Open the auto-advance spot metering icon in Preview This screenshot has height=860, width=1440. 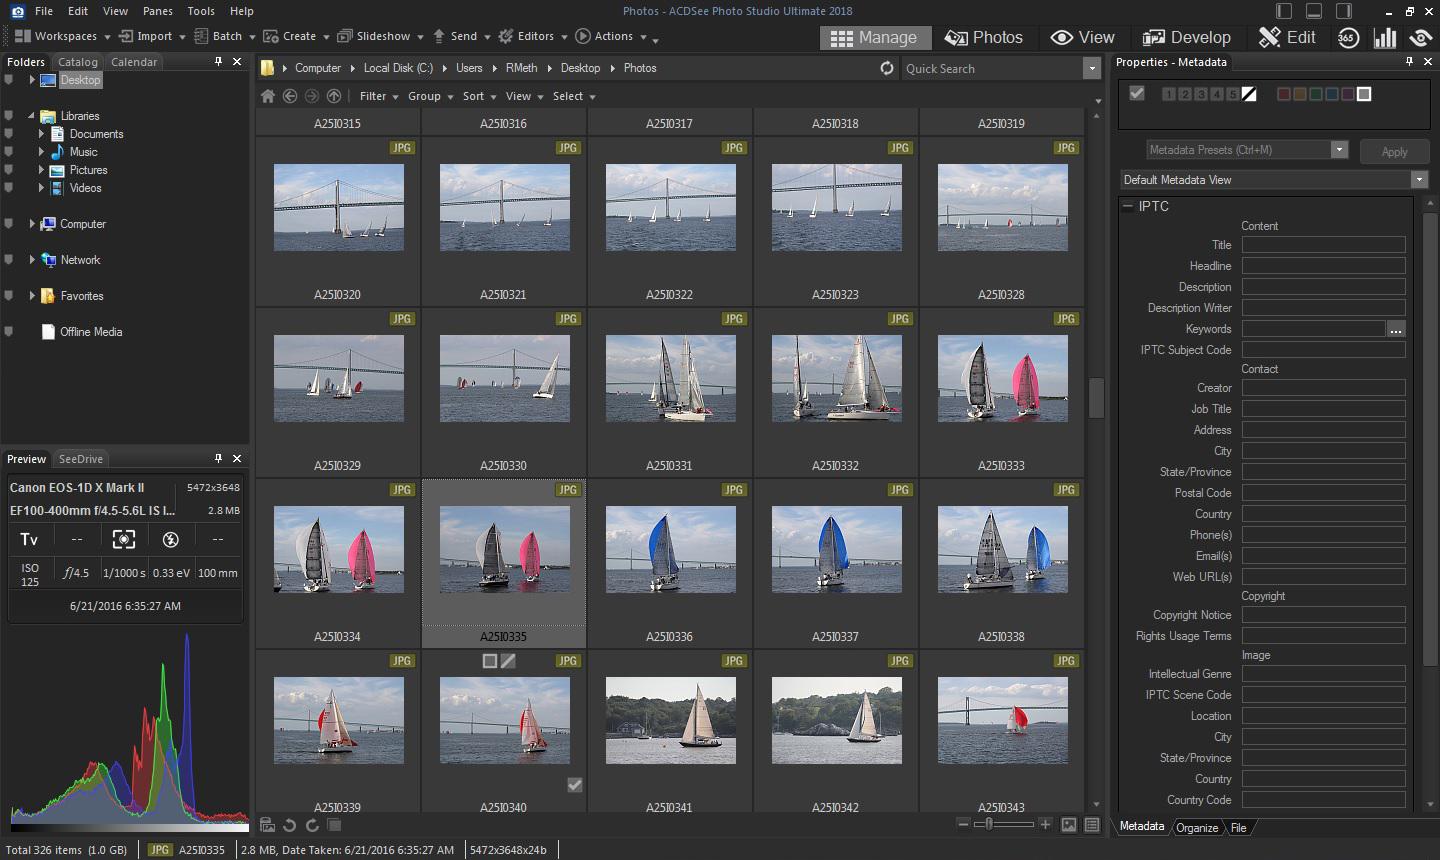click(123, 538)
